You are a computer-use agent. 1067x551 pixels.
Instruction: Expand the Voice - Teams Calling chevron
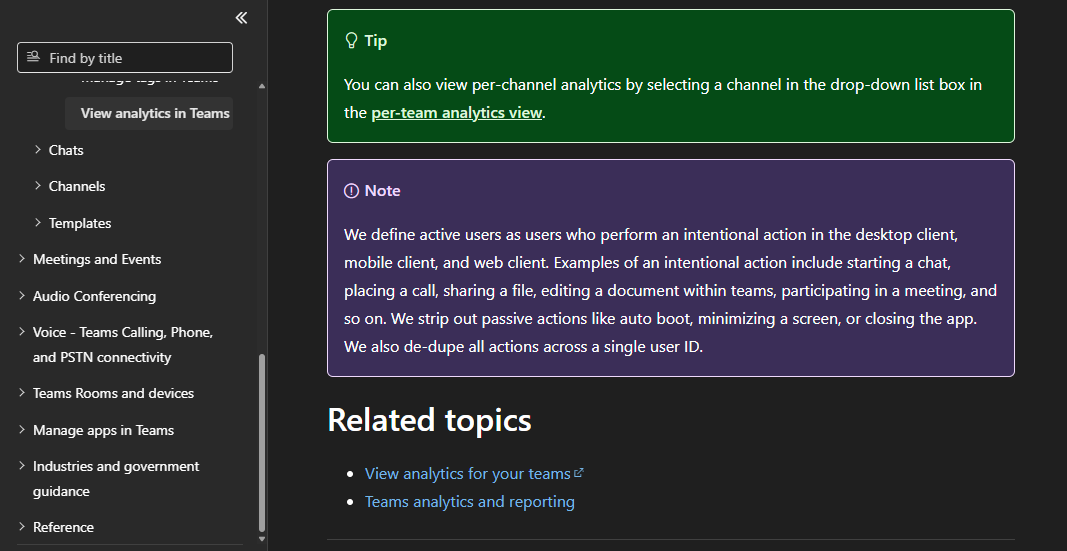(x=22, y=332)
